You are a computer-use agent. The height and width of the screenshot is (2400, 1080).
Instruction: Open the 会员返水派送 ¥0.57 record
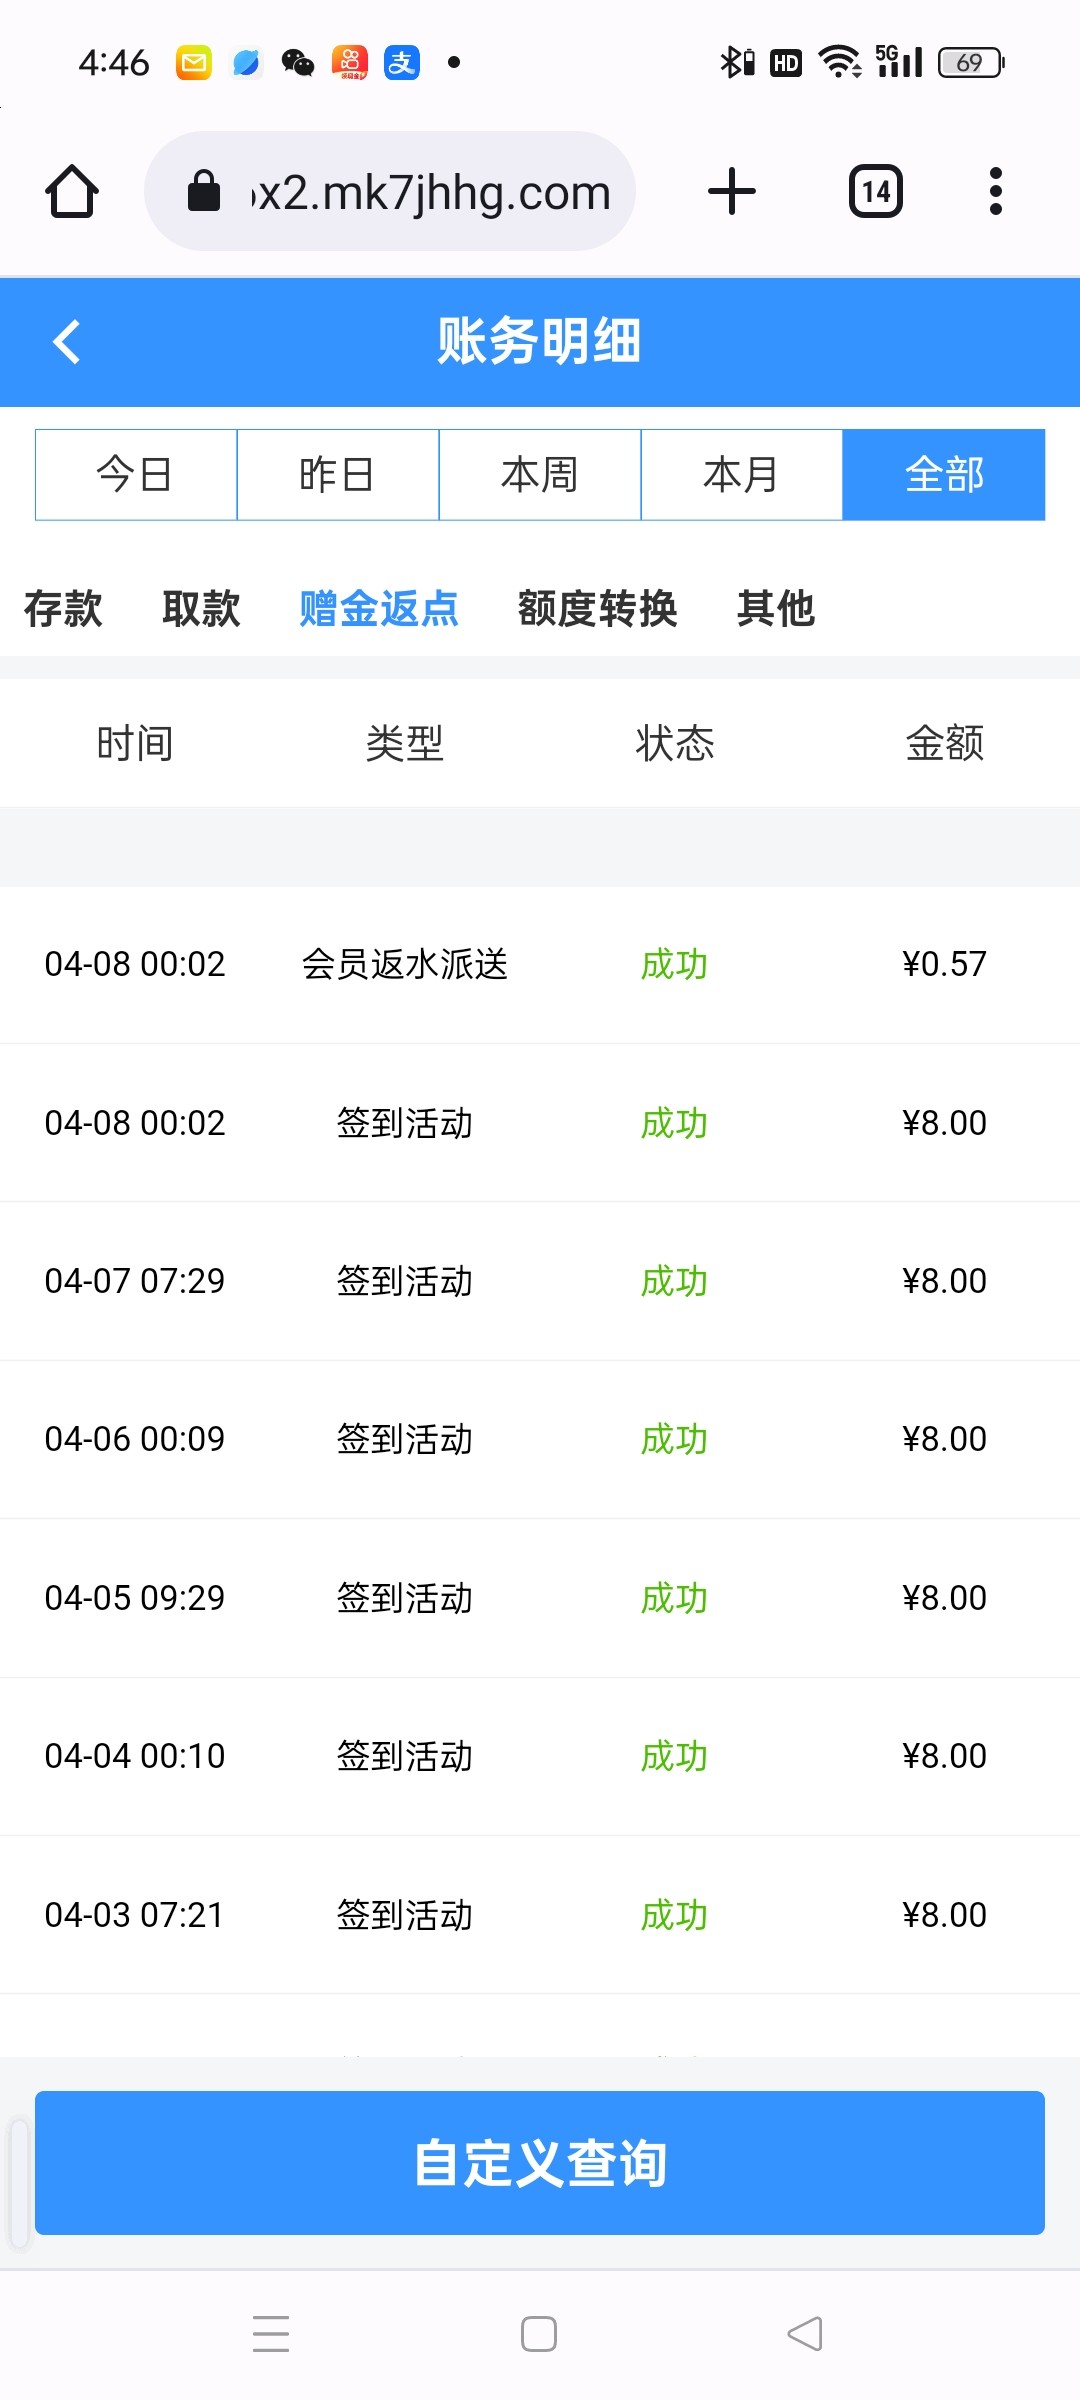(540, 964)
